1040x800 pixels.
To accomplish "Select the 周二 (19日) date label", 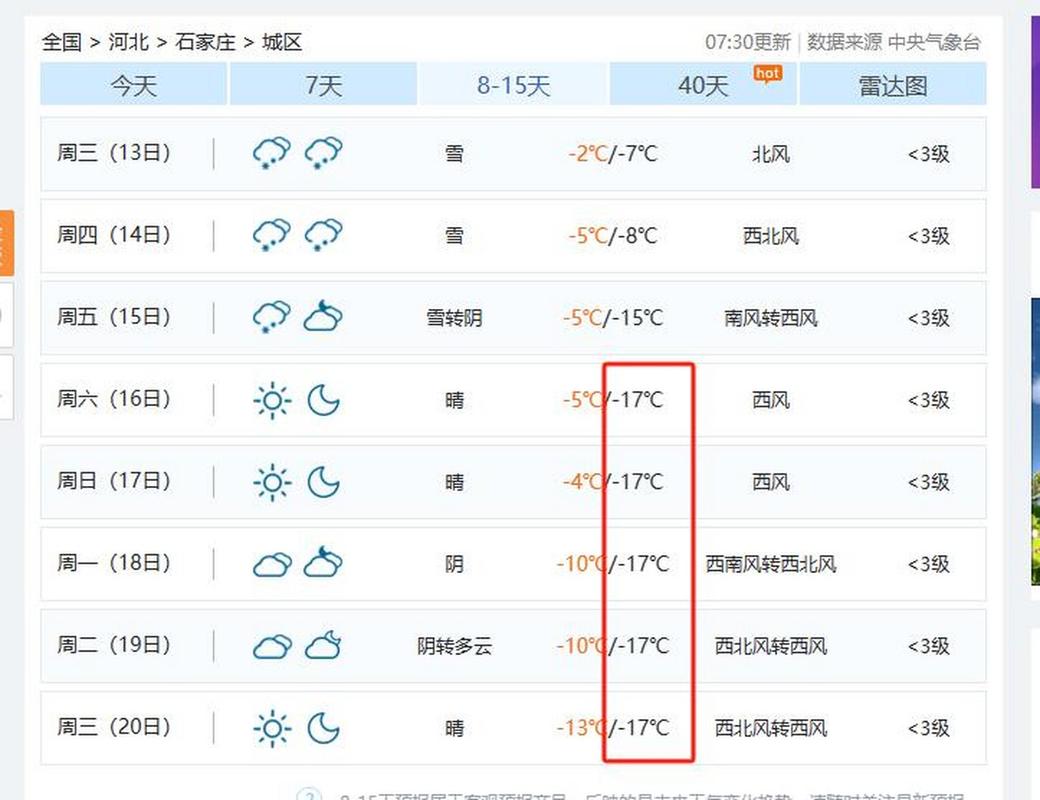I will click(113, 645).
